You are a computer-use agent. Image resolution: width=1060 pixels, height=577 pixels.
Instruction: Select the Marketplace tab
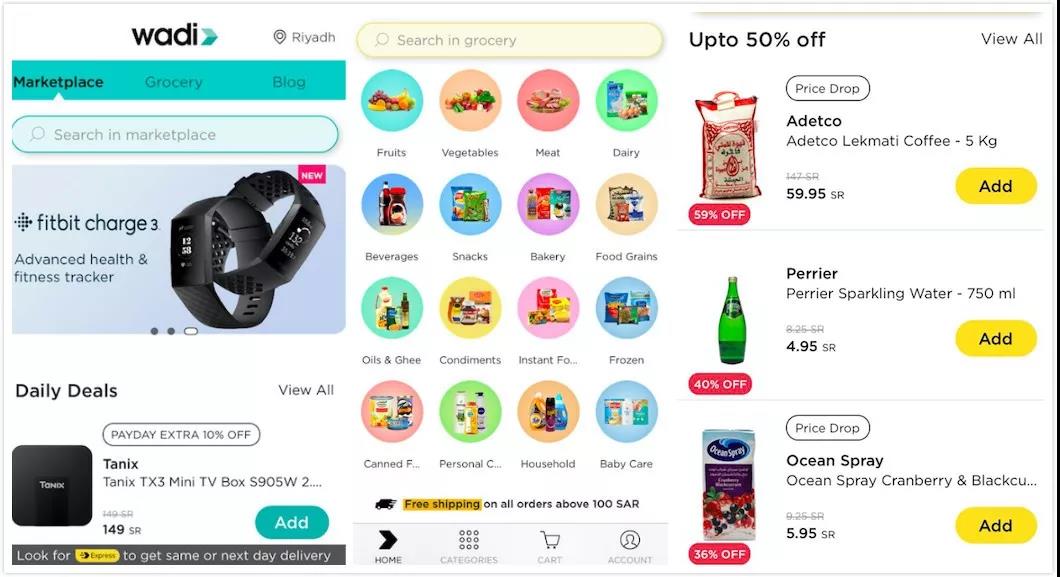pyautogui.click(x=58, y=82)
